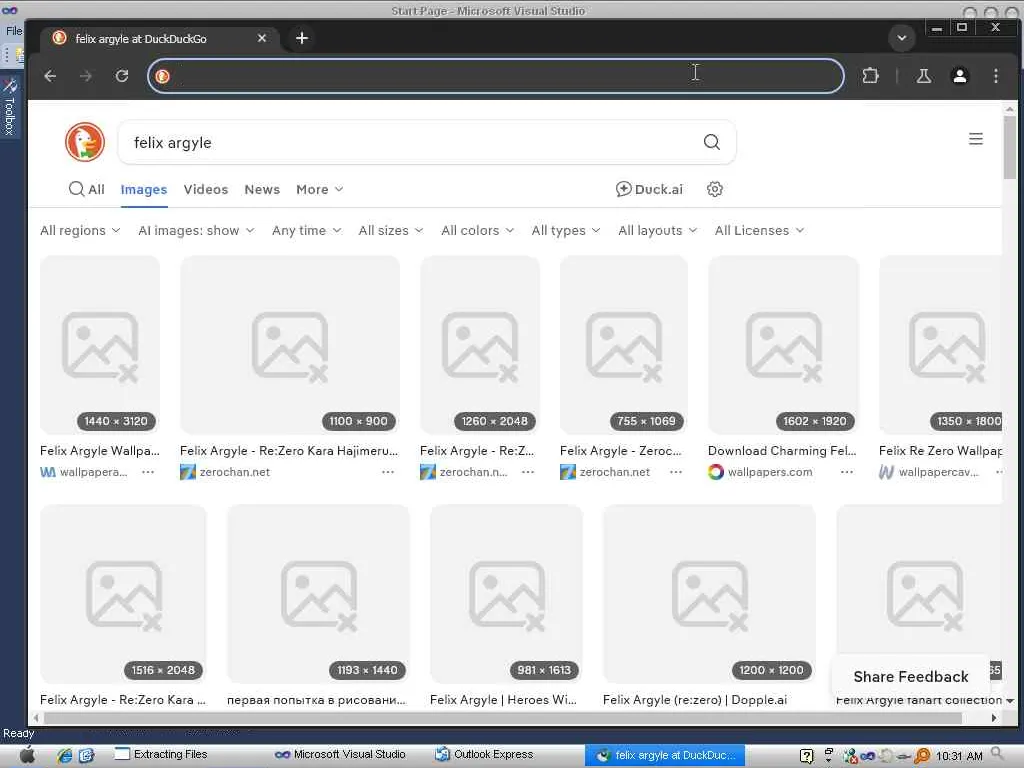The height and width of the screenshot is (768, 1024).
Task: Go back with the browser back arrow
Action: (50, 76)
